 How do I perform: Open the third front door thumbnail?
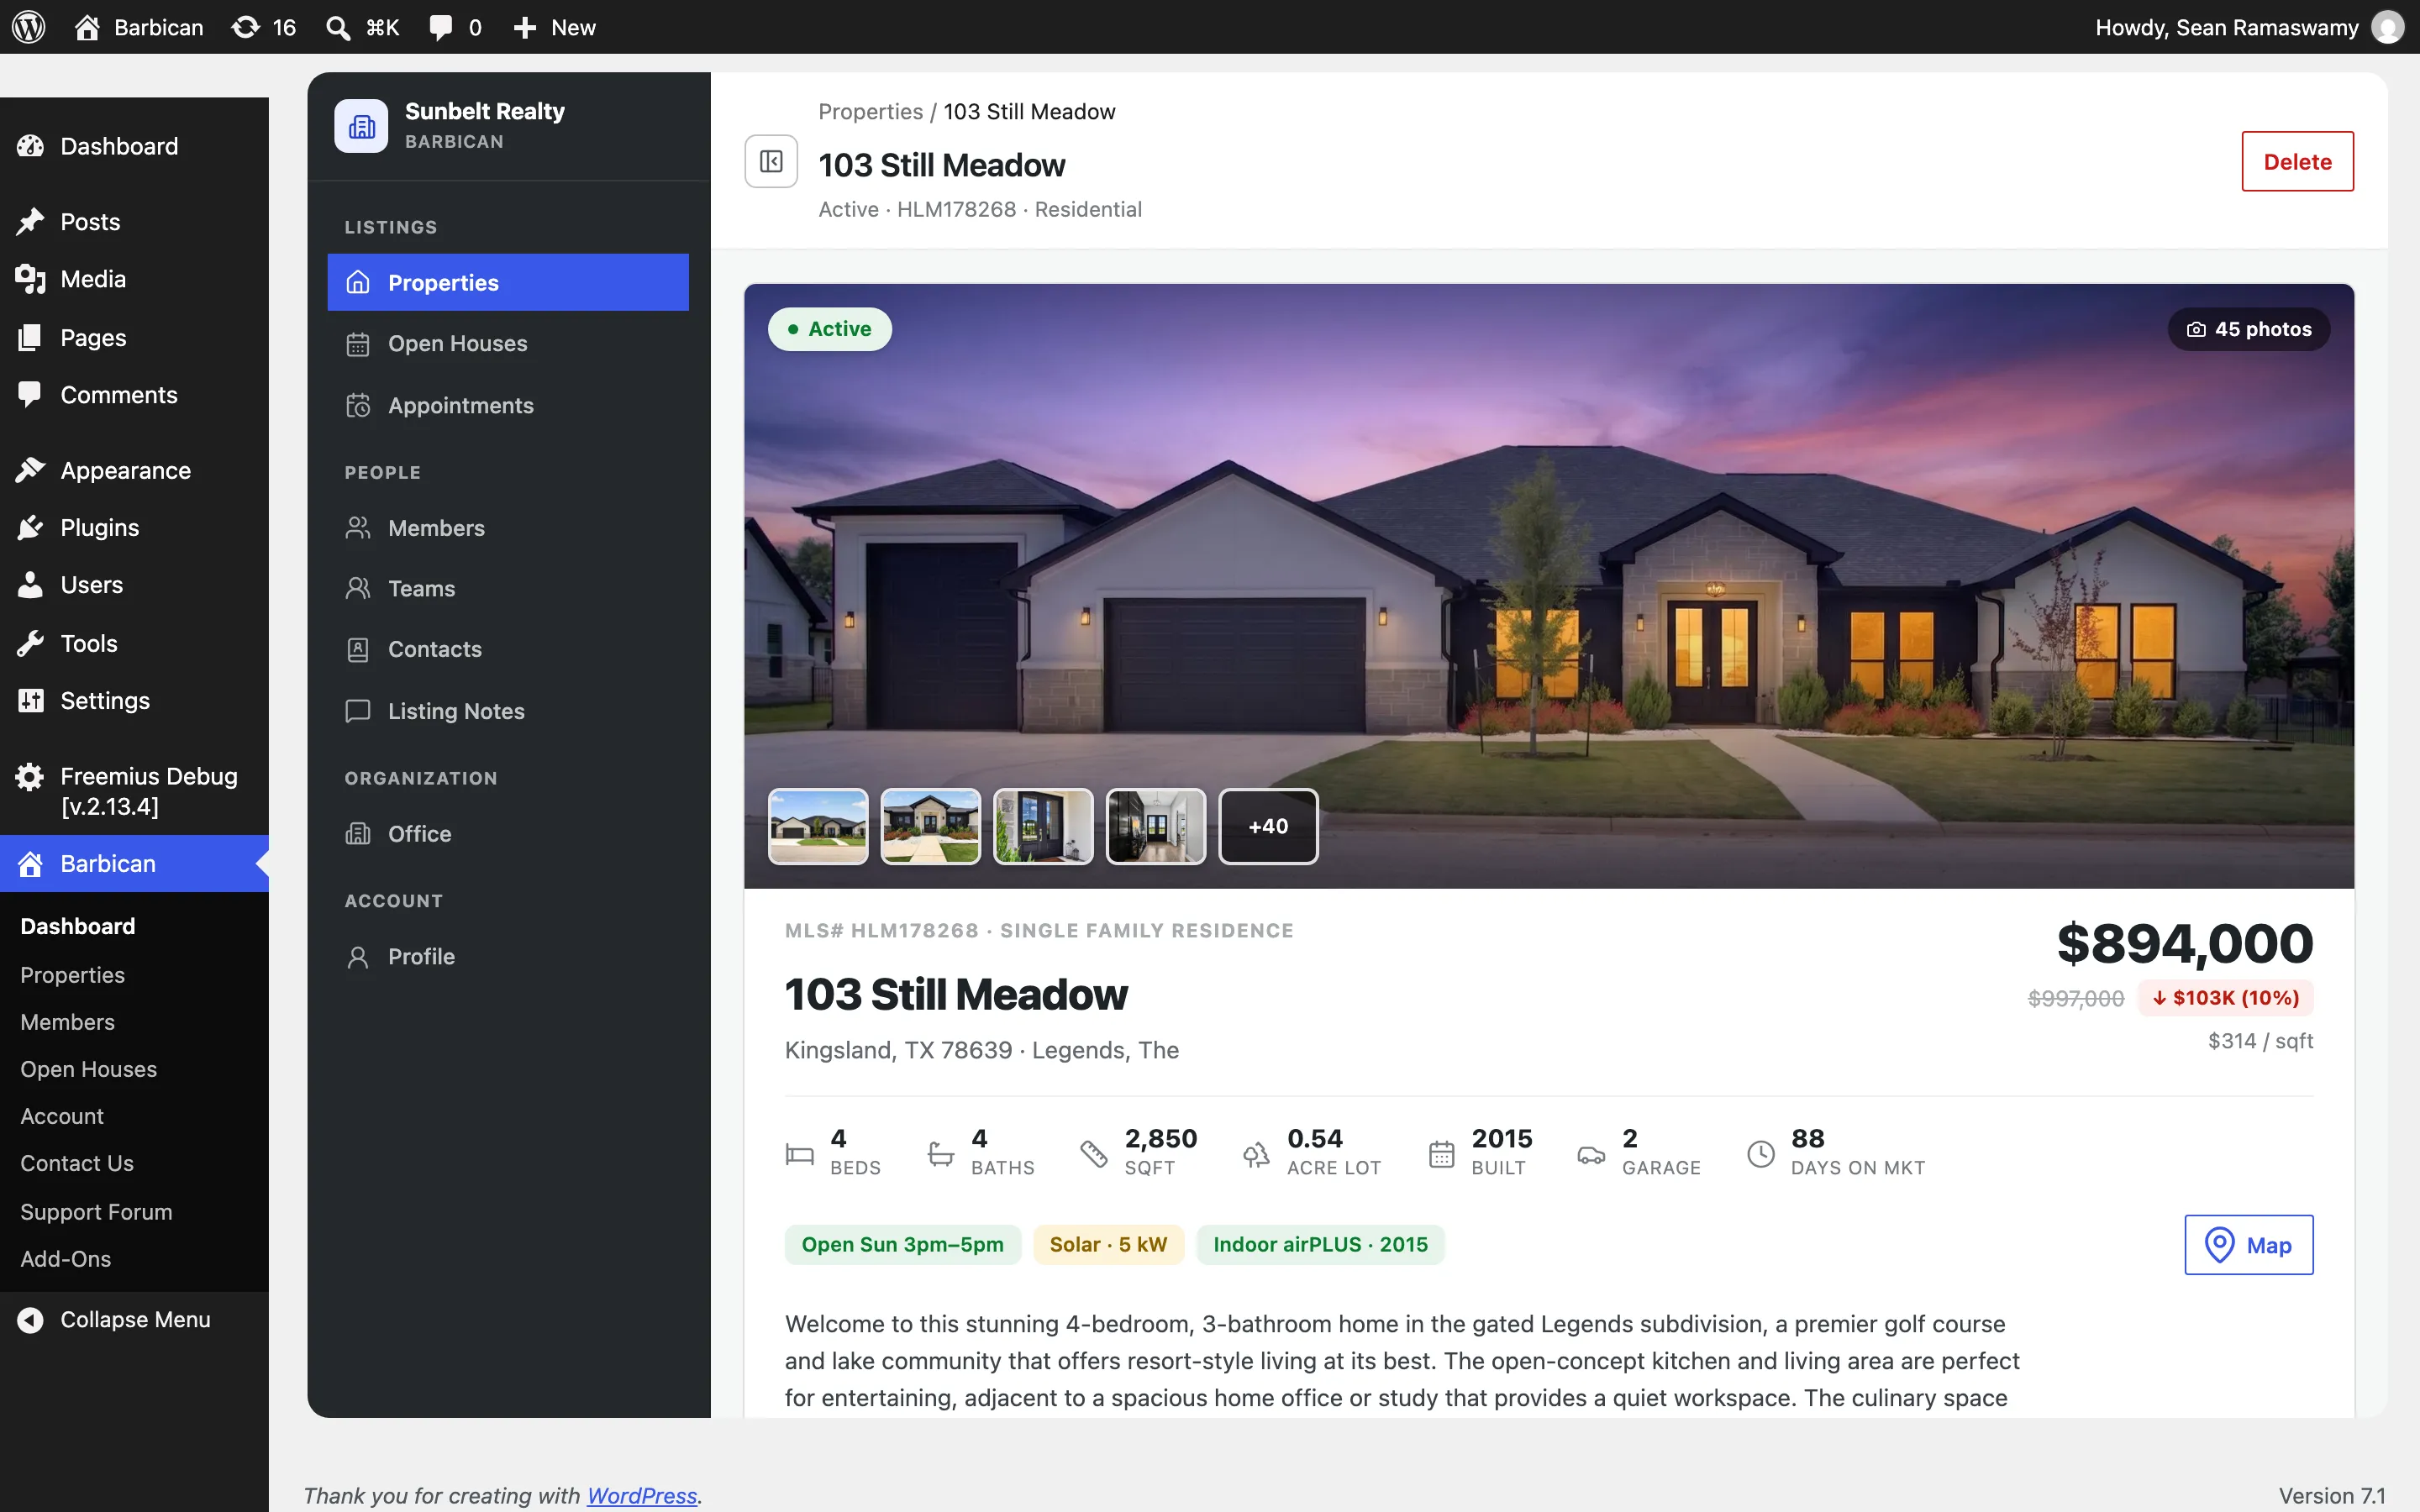click(1043, 826)
